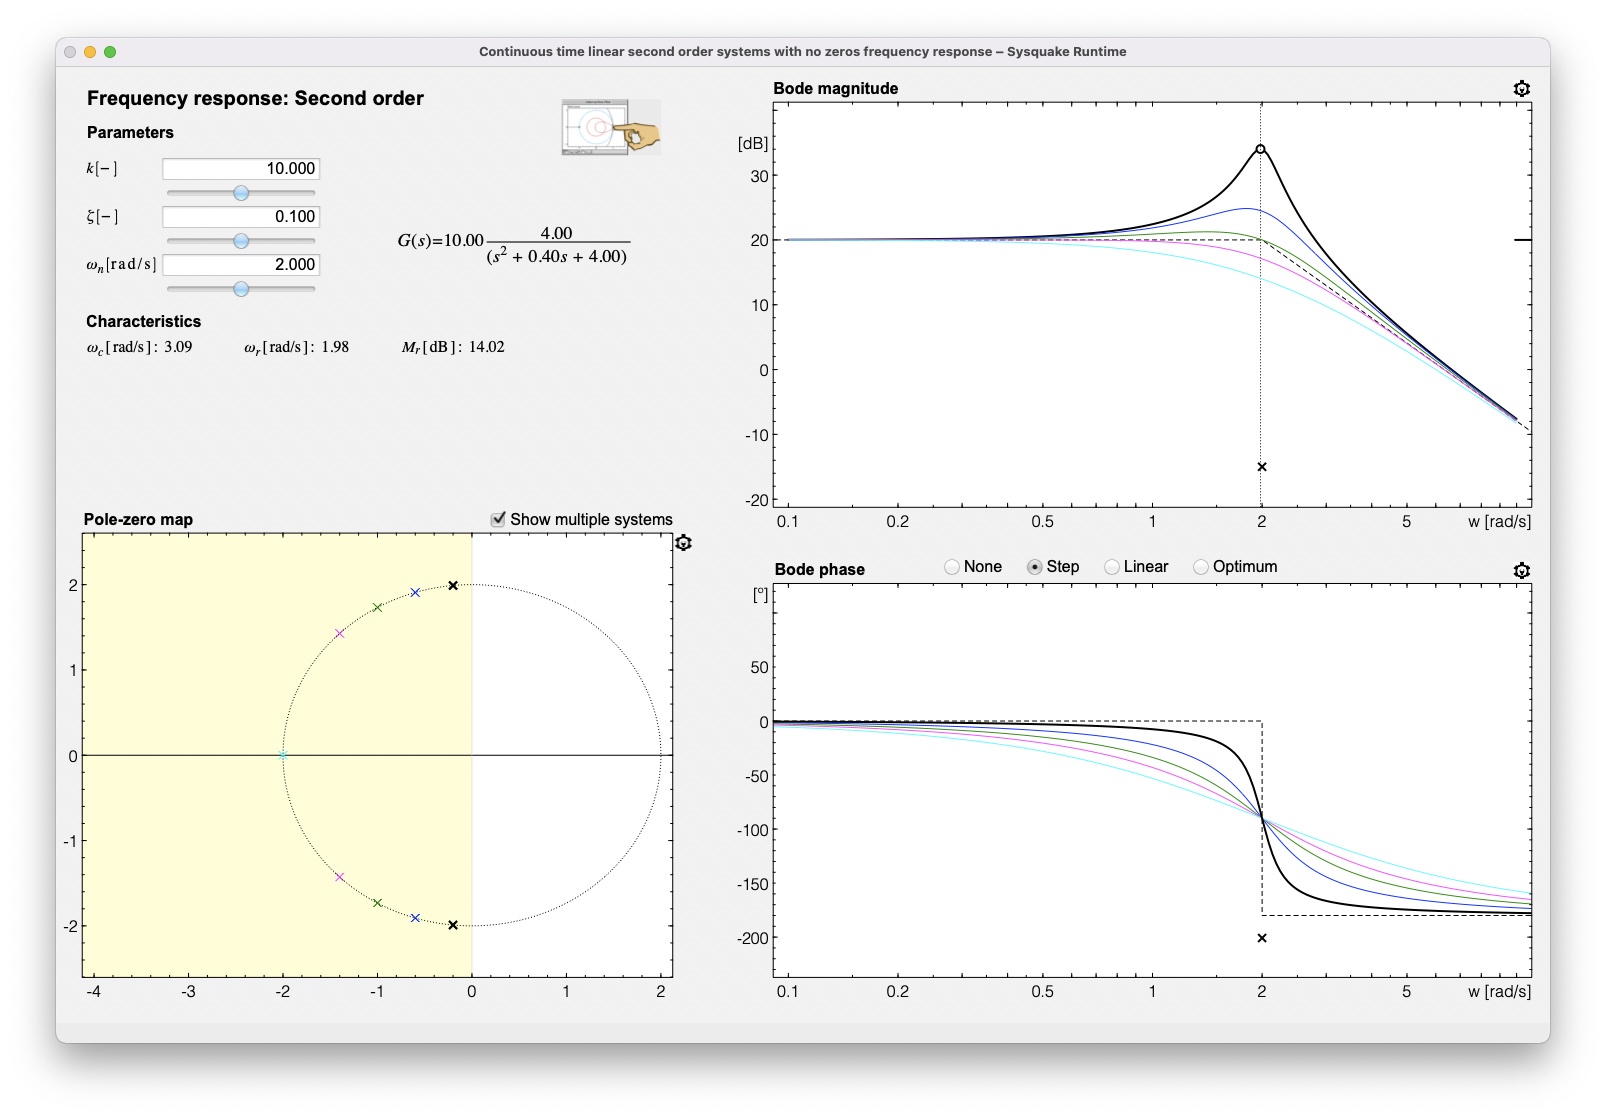The image size is (1606, 1117).
Task: Click the damping ratio ζ slider handle
Action: point(241,241)
